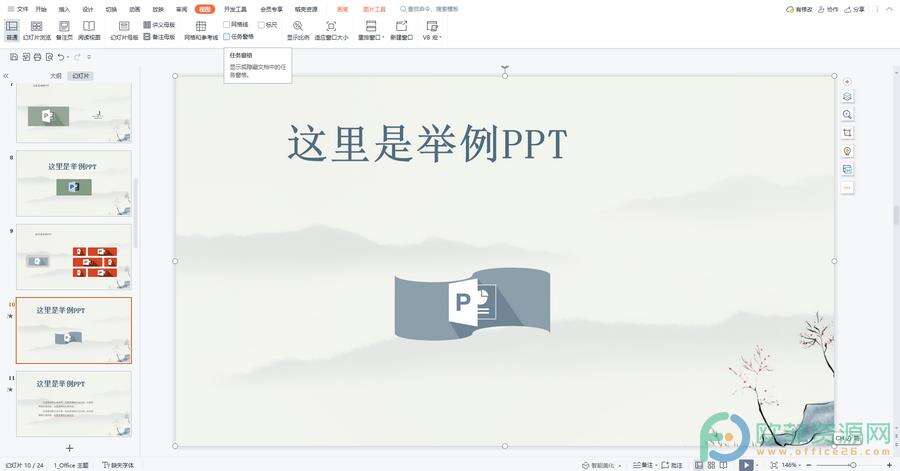Switch to Normal (普通) view
900x471 pixels.
(x=11, y=30)
